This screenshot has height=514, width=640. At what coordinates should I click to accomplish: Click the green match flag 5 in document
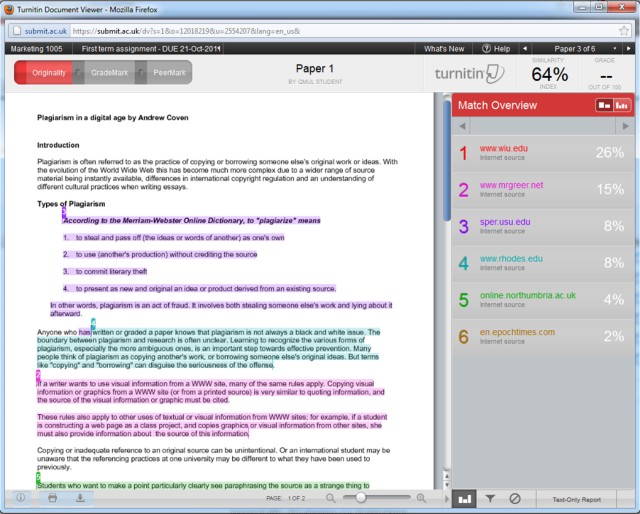(38, 478)
